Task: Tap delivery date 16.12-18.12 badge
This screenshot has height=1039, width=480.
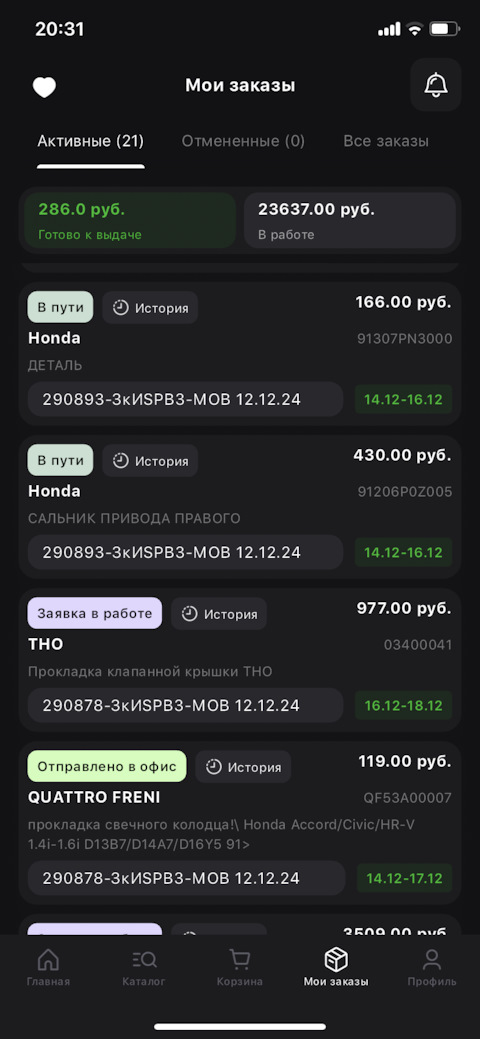Action: point(404,705)
